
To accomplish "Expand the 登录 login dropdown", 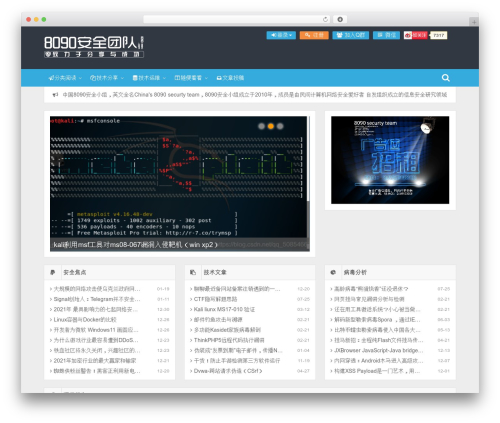I will click(281, 35).
